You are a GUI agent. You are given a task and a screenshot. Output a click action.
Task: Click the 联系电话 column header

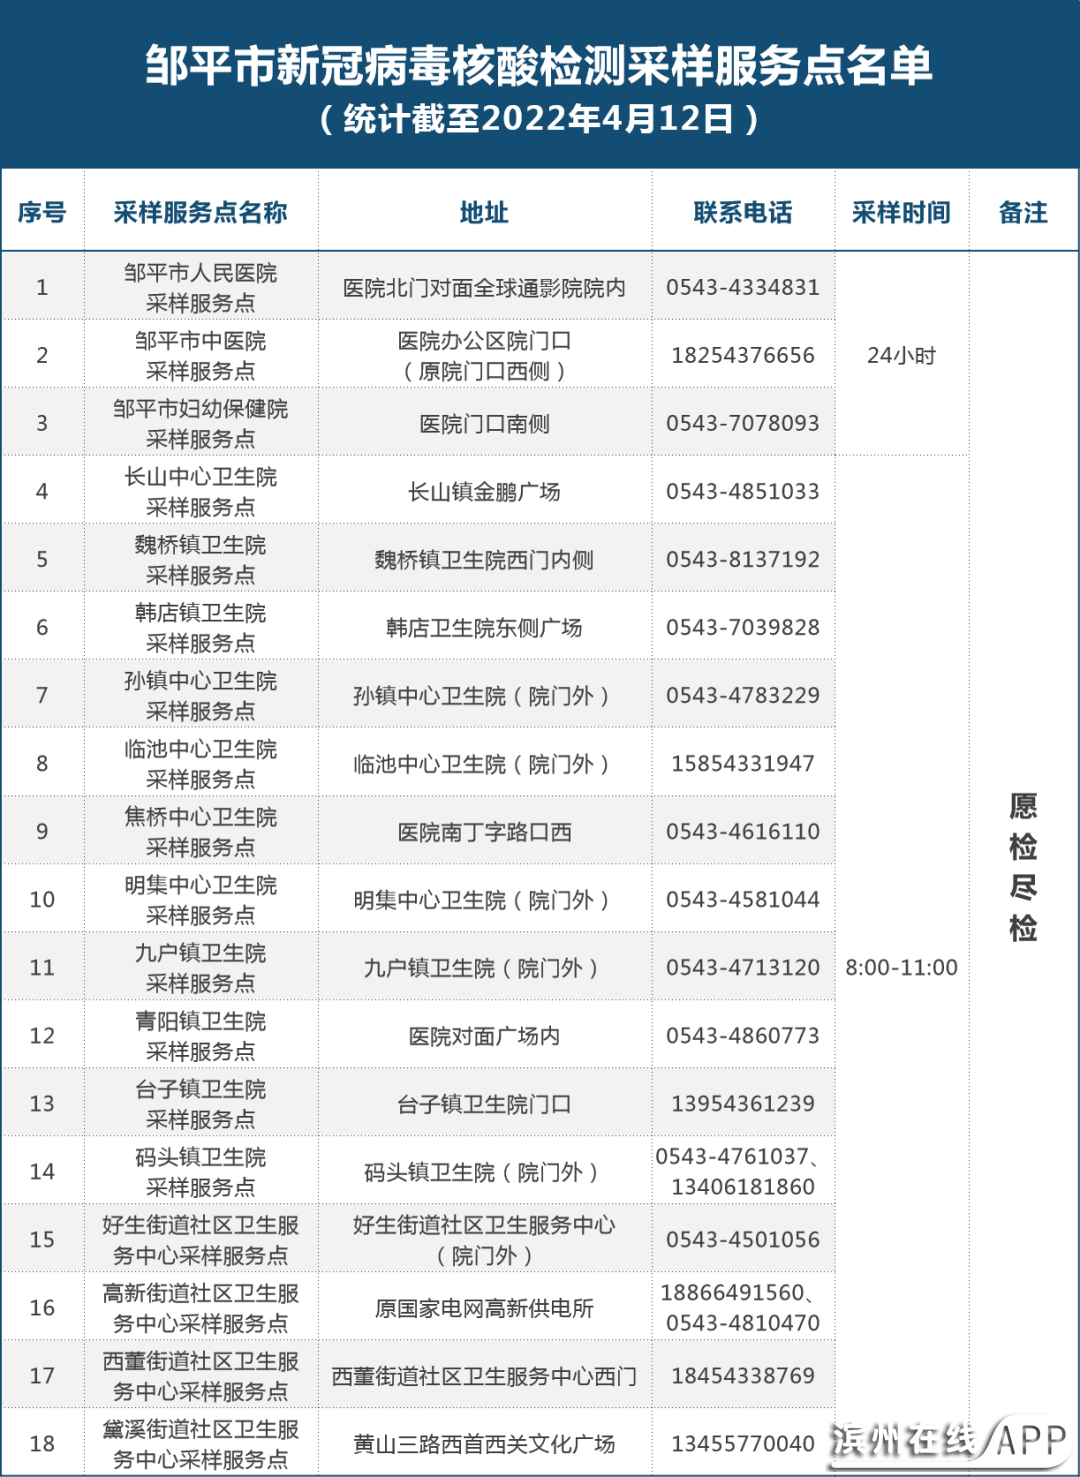tap(742, 212)
